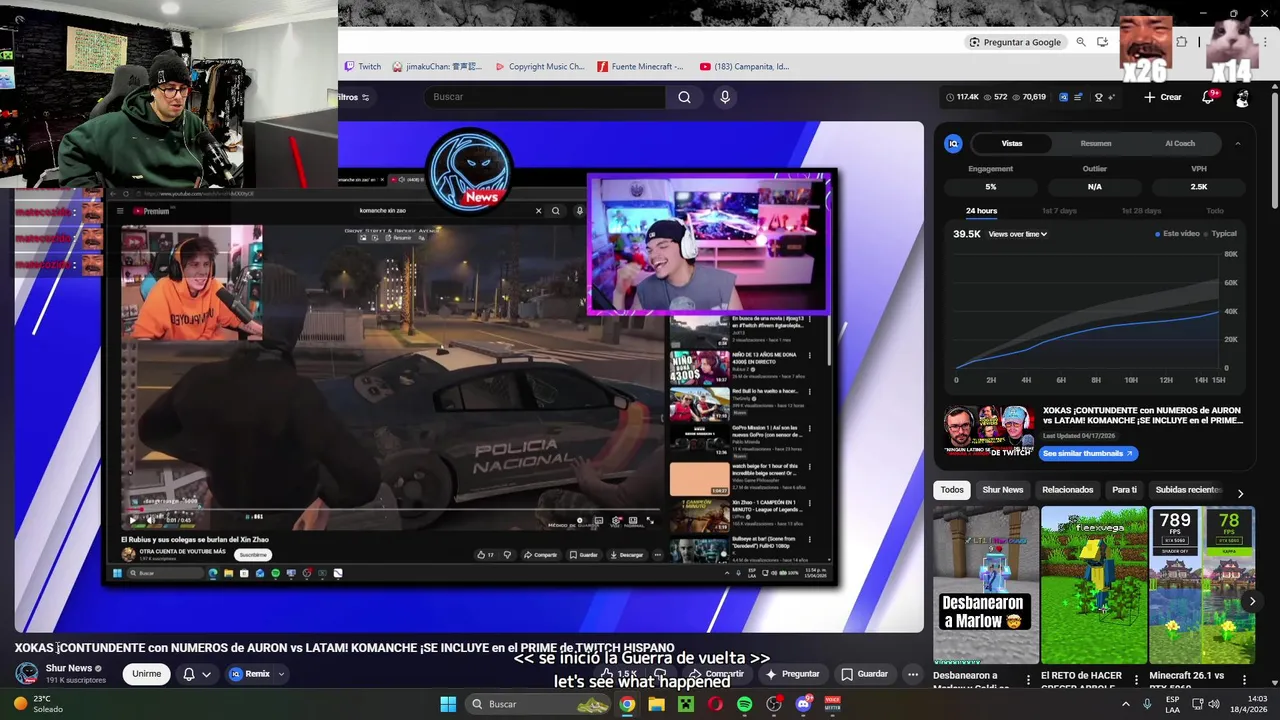This screenshot has width=1280, height=720.
Task: Activate voice search microphone icon
Action: 725,97
